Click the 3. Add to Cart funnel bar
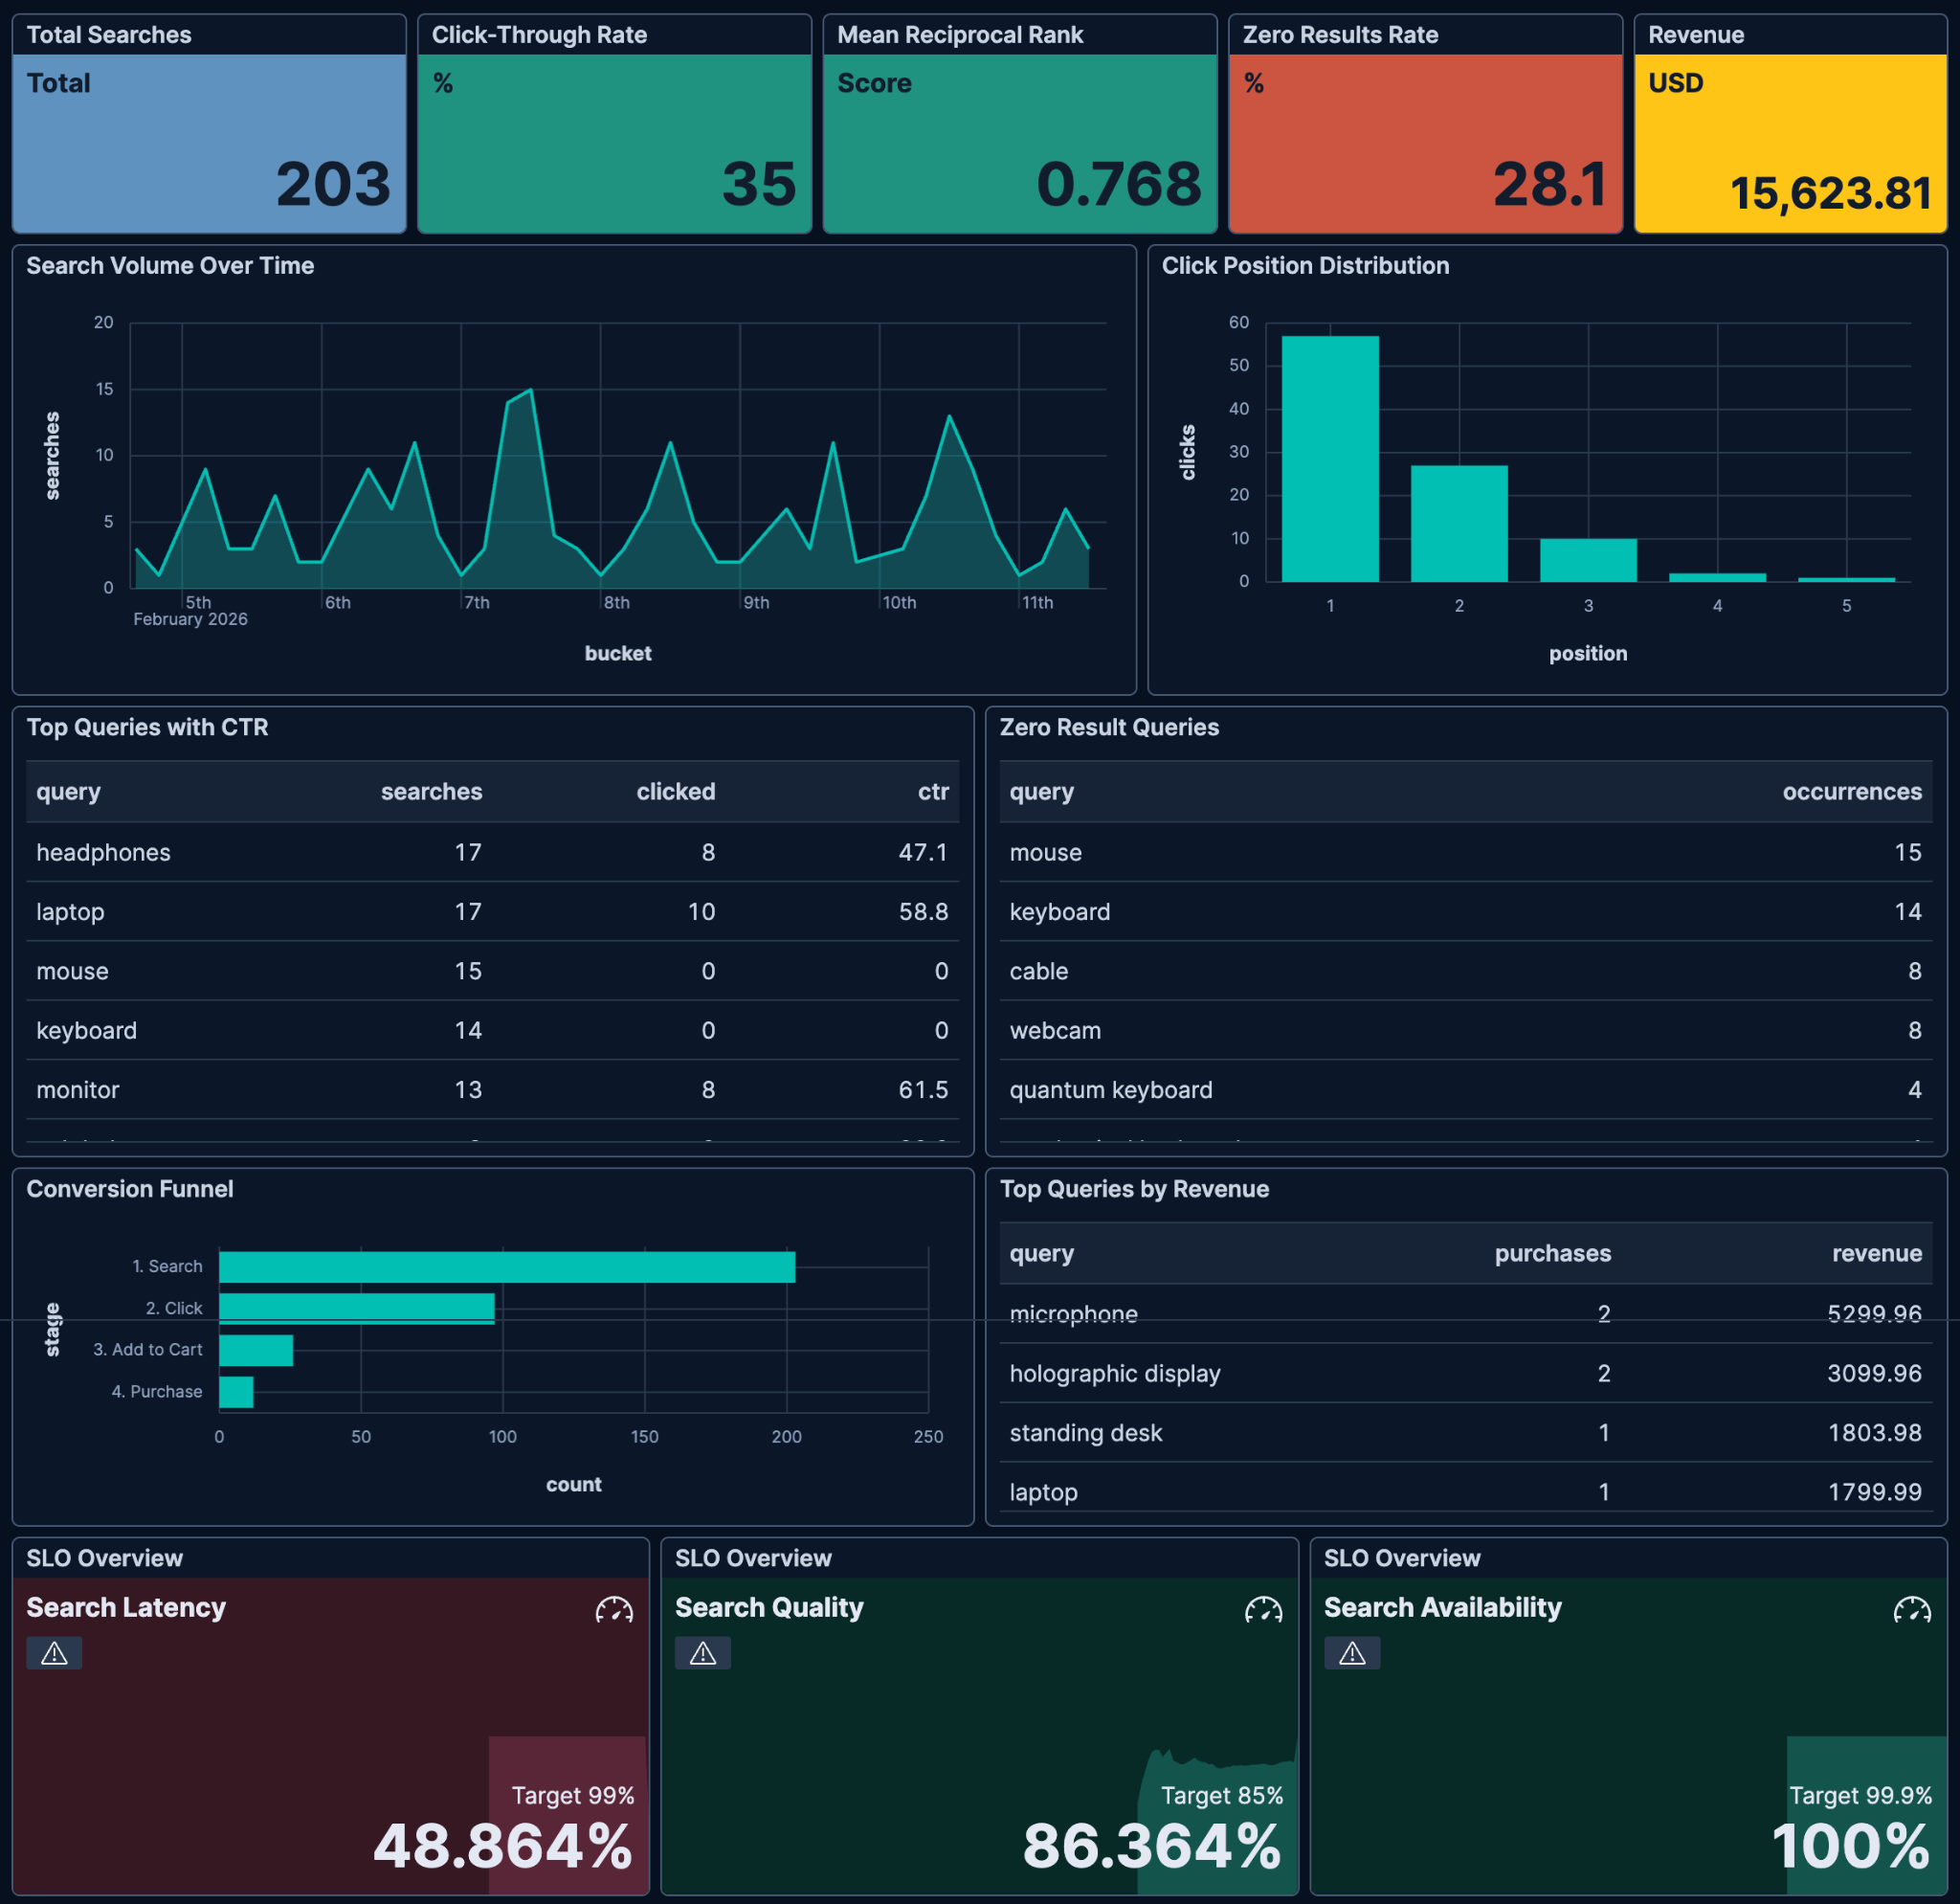Image resolution: width=1960 pixels, height=1904 pixels. pyautogui.click(x=256, y=1350)
